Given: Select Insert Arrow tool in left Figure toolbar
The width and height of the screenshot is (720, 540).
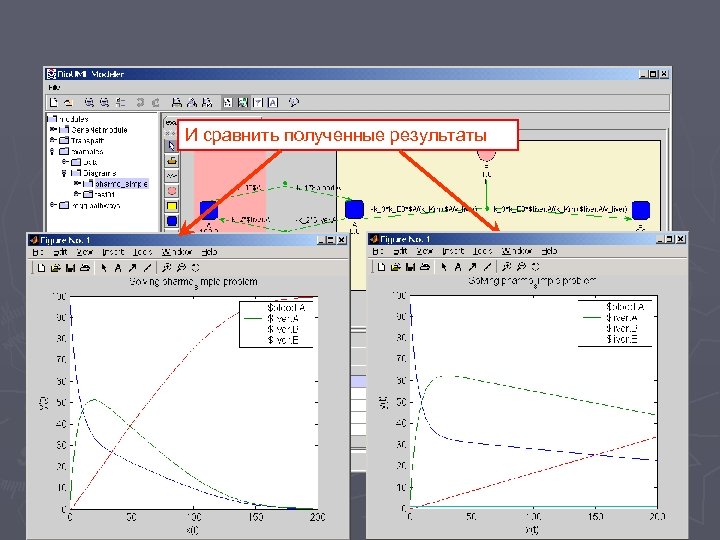Looking at the screenshot, I should pyautogui.click(x=132, y=268).
